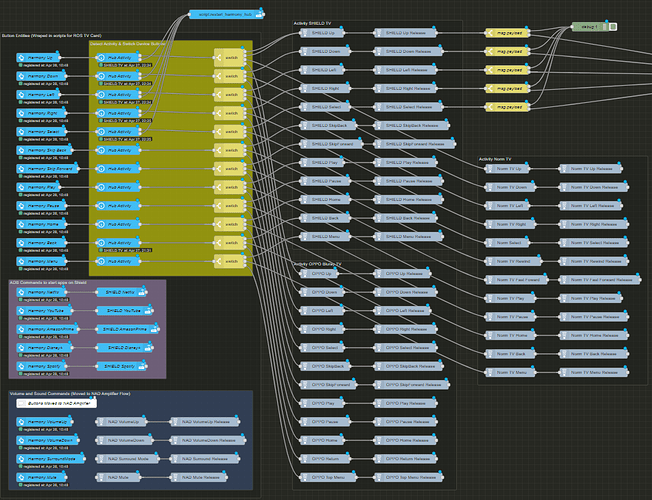Click the NAD Mute Release node's icon
This screenshot has height=500, width=652.
click(x=175, y=478)
